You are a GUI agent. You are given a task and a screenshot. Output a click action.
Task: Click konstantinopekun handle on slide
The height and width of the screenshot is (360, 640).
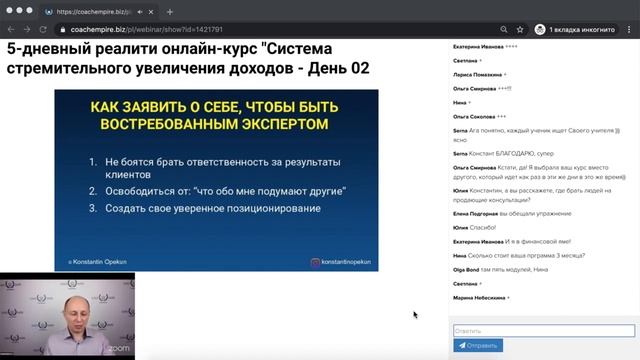click(x=346, y=262)
